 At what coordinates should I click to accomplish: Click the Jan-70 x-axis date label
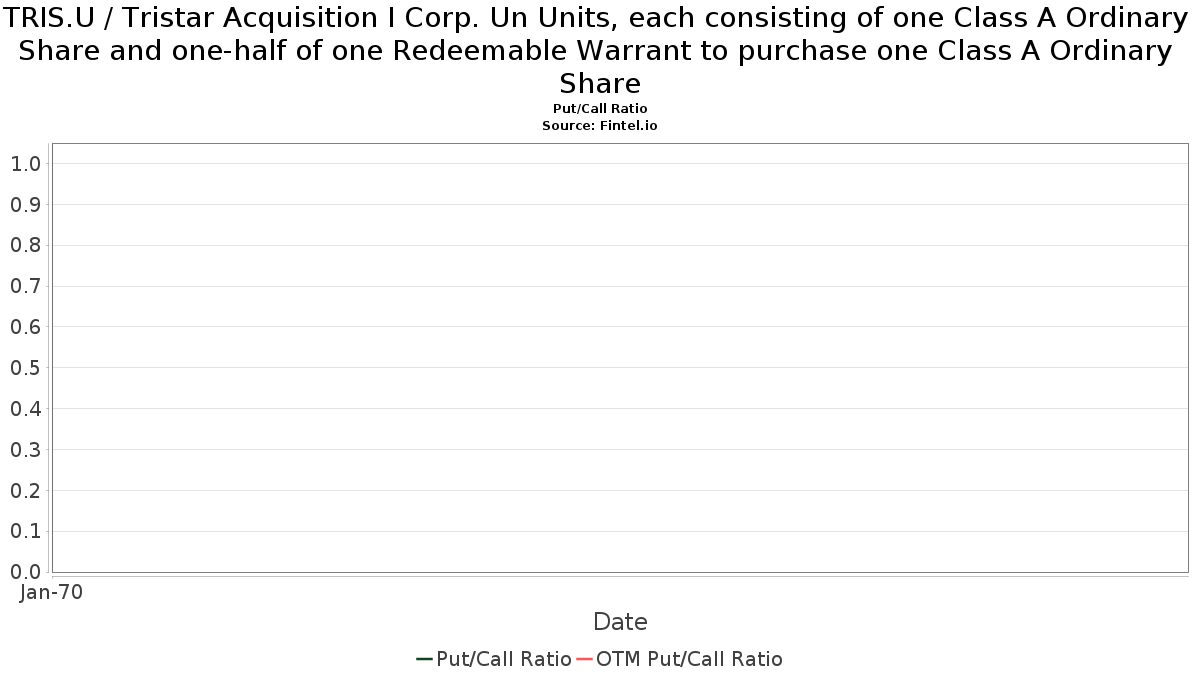coord(51,592)
